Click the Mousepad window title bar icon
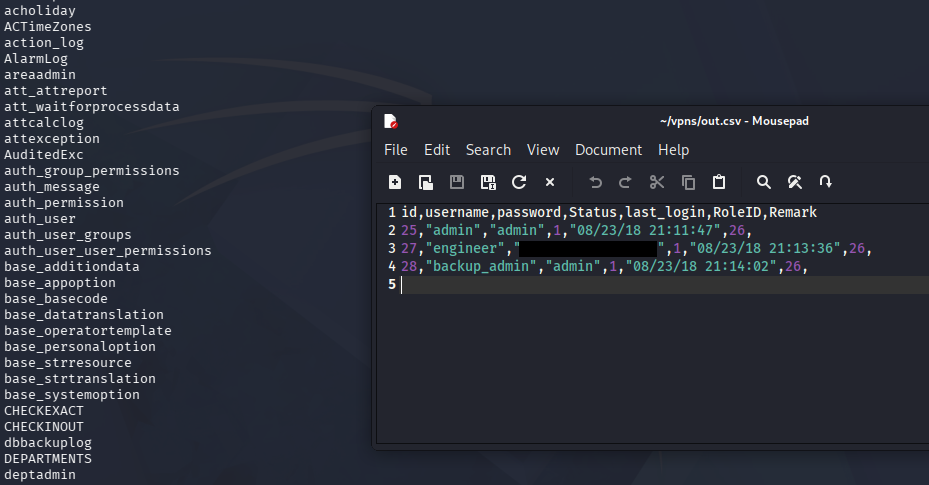 (391, 121)
